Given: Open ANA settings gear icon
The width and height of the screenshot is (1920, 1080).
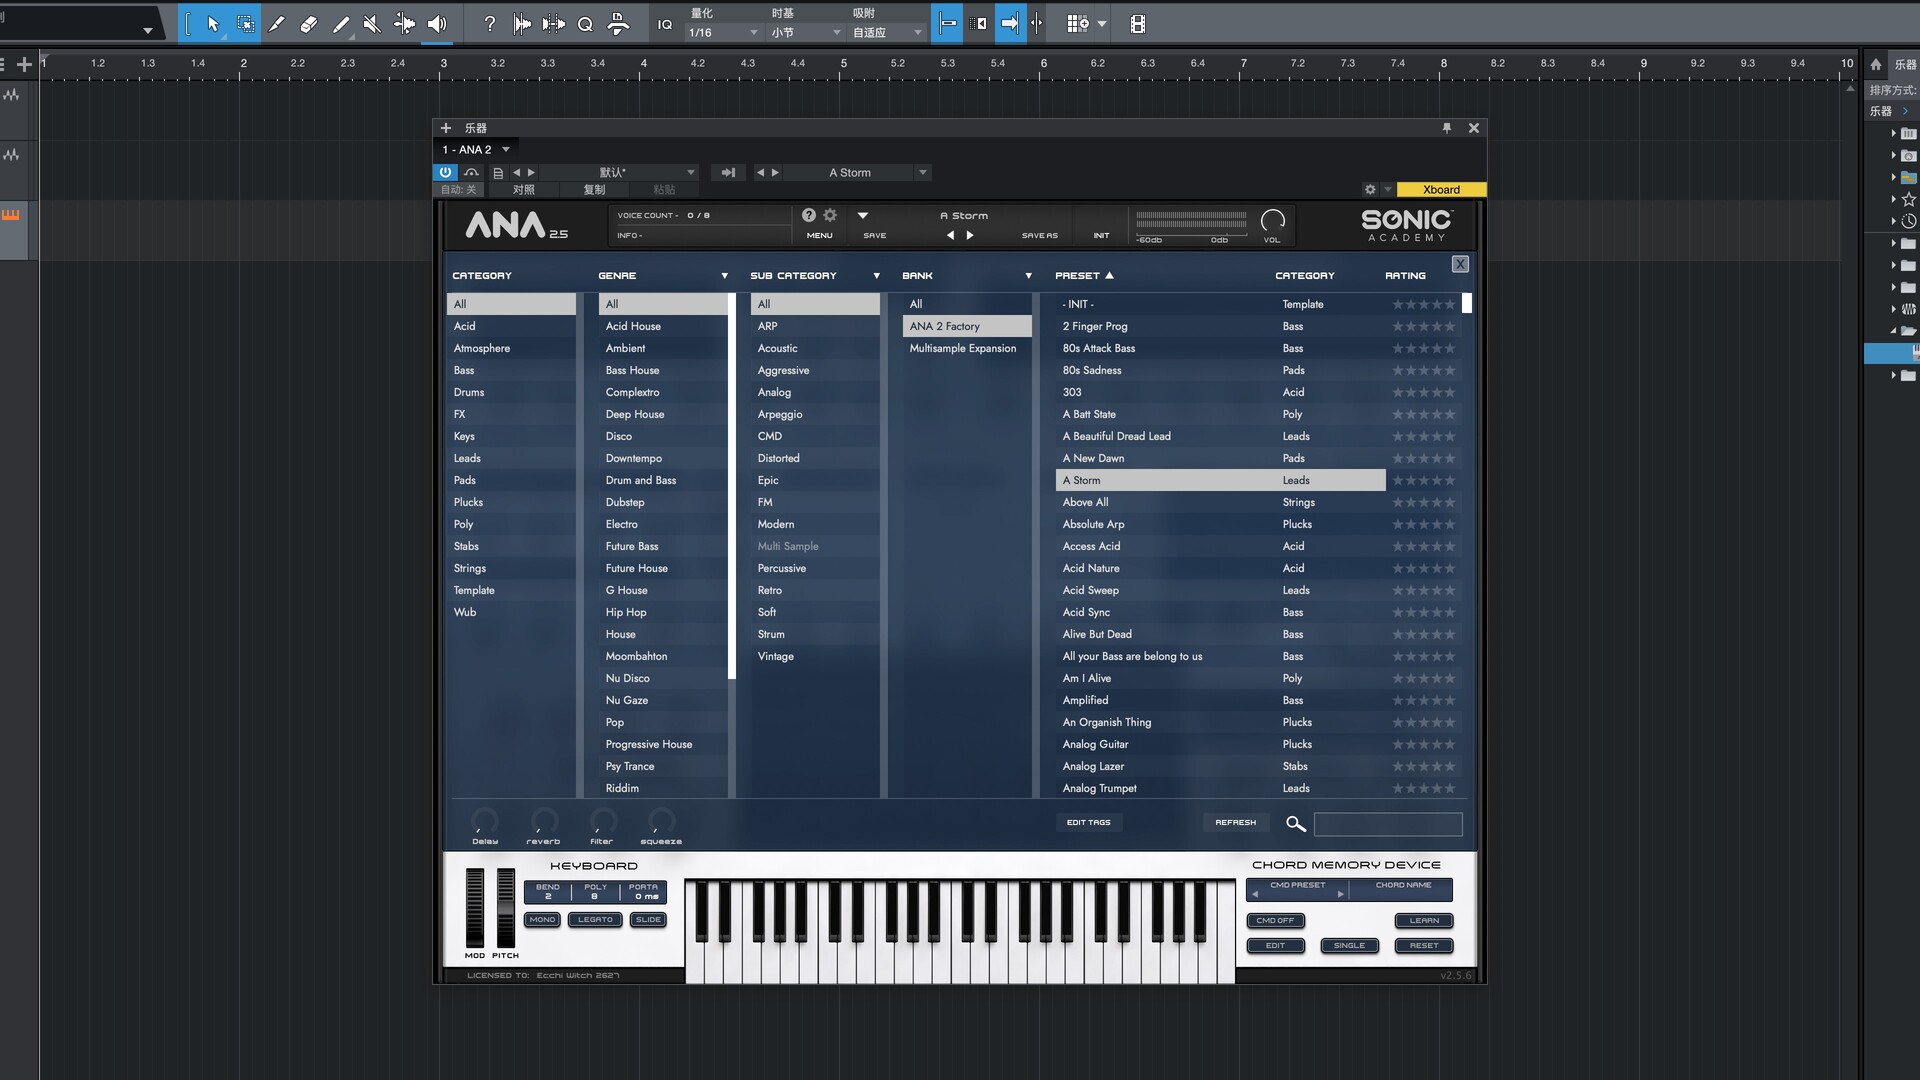Looking at the screenshot, I should click(830, 215).
